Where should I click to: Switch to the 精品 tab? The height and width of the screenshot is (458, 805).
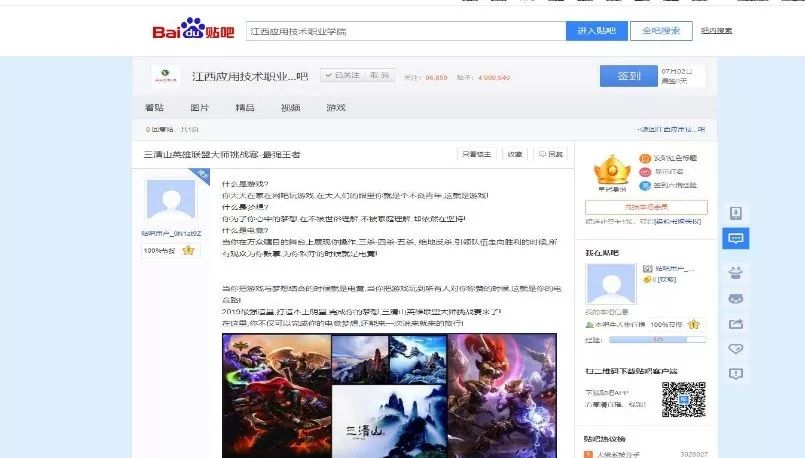[x=245, y=107]
